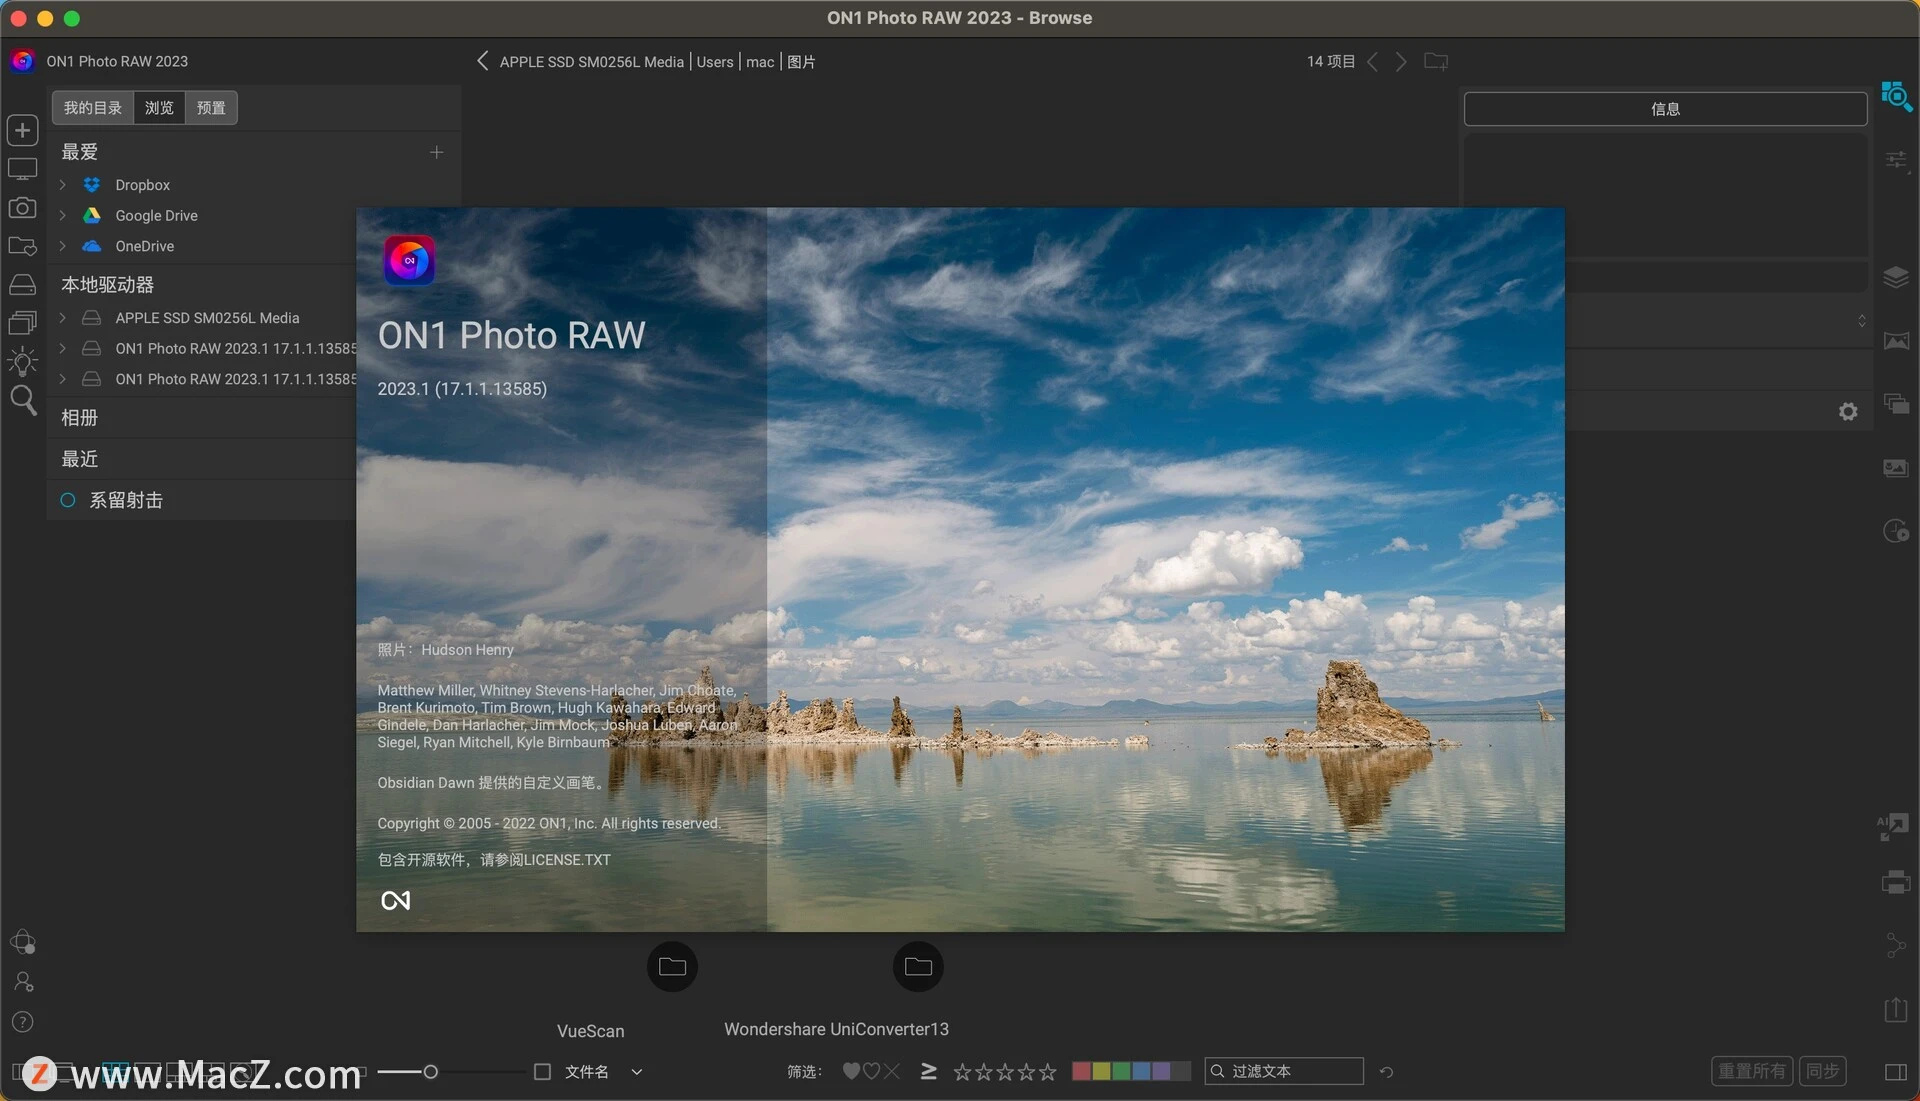This screenshot has height=1101, width=1920.
Task: Toggle the filename sort direction checkbox
Action: [x=542, y=1072]
